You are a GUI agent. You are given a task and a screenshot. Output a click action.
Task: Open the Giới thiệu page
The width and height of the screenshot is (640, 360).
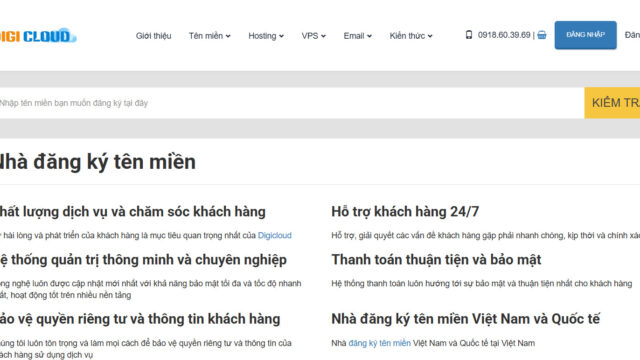click(x=153, y=36)
